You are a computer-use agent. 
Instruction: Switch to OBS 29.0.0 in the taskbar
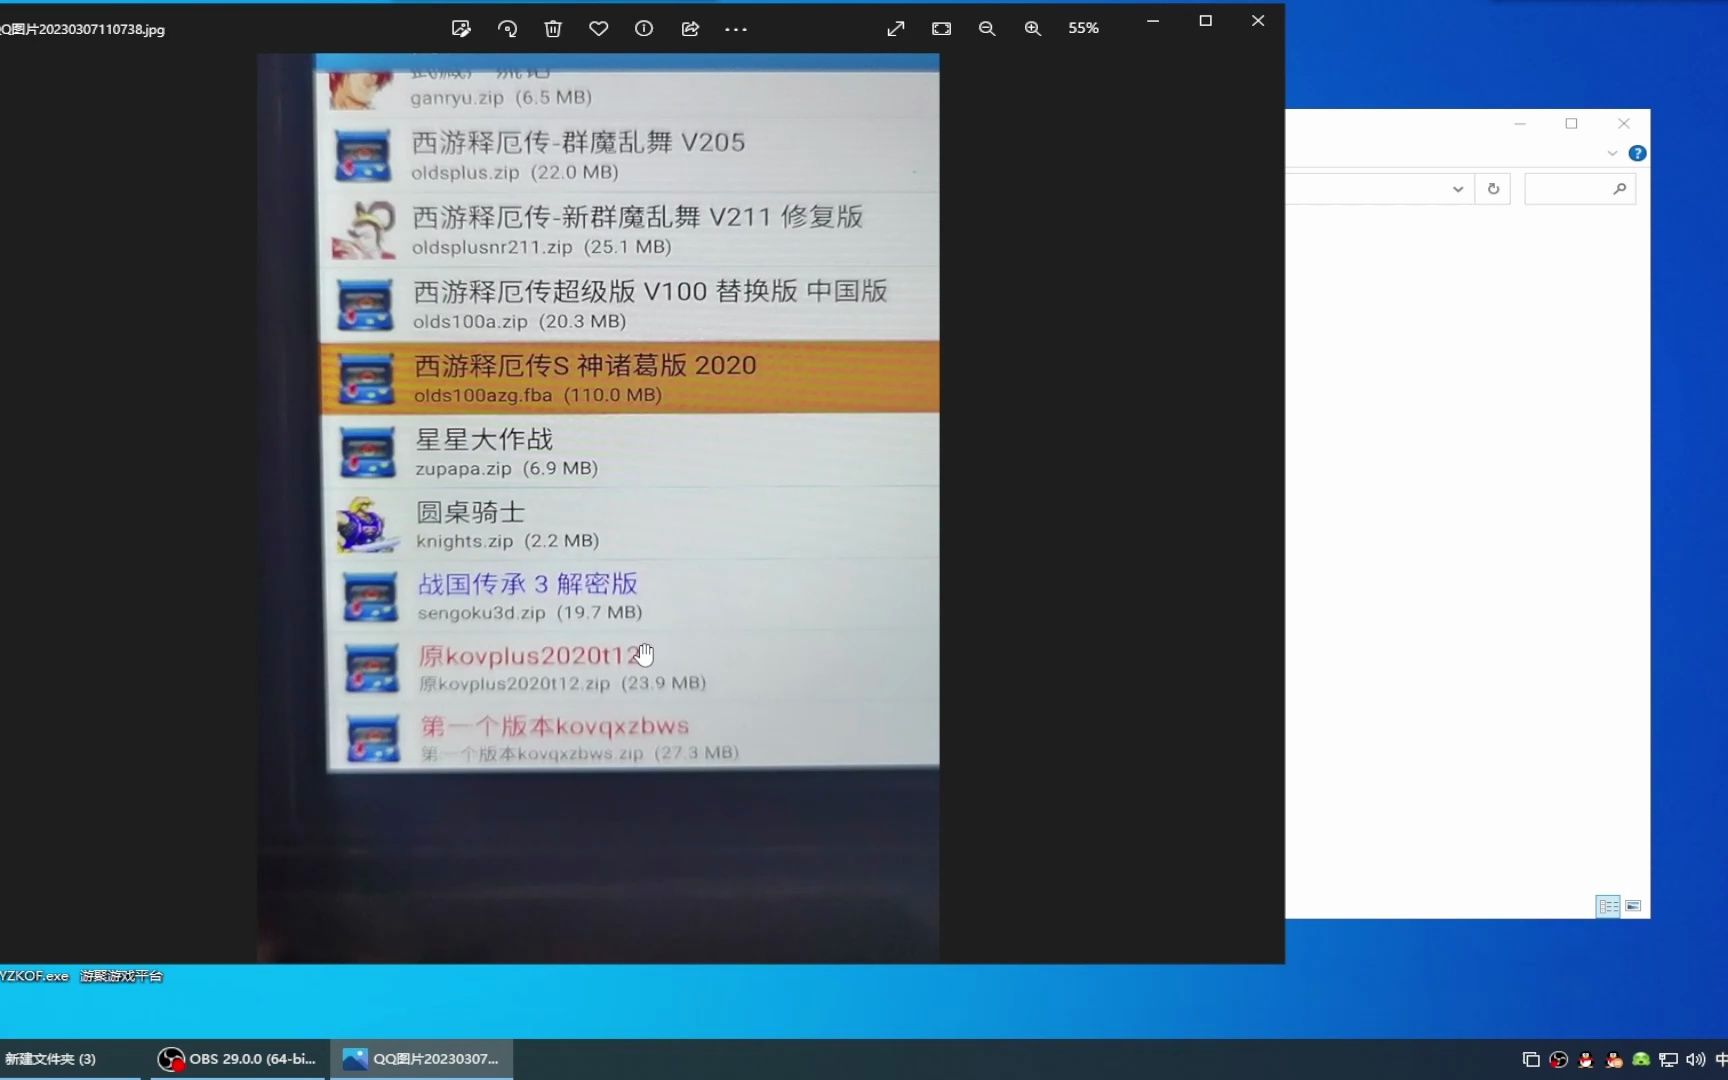pos(238,1059)
